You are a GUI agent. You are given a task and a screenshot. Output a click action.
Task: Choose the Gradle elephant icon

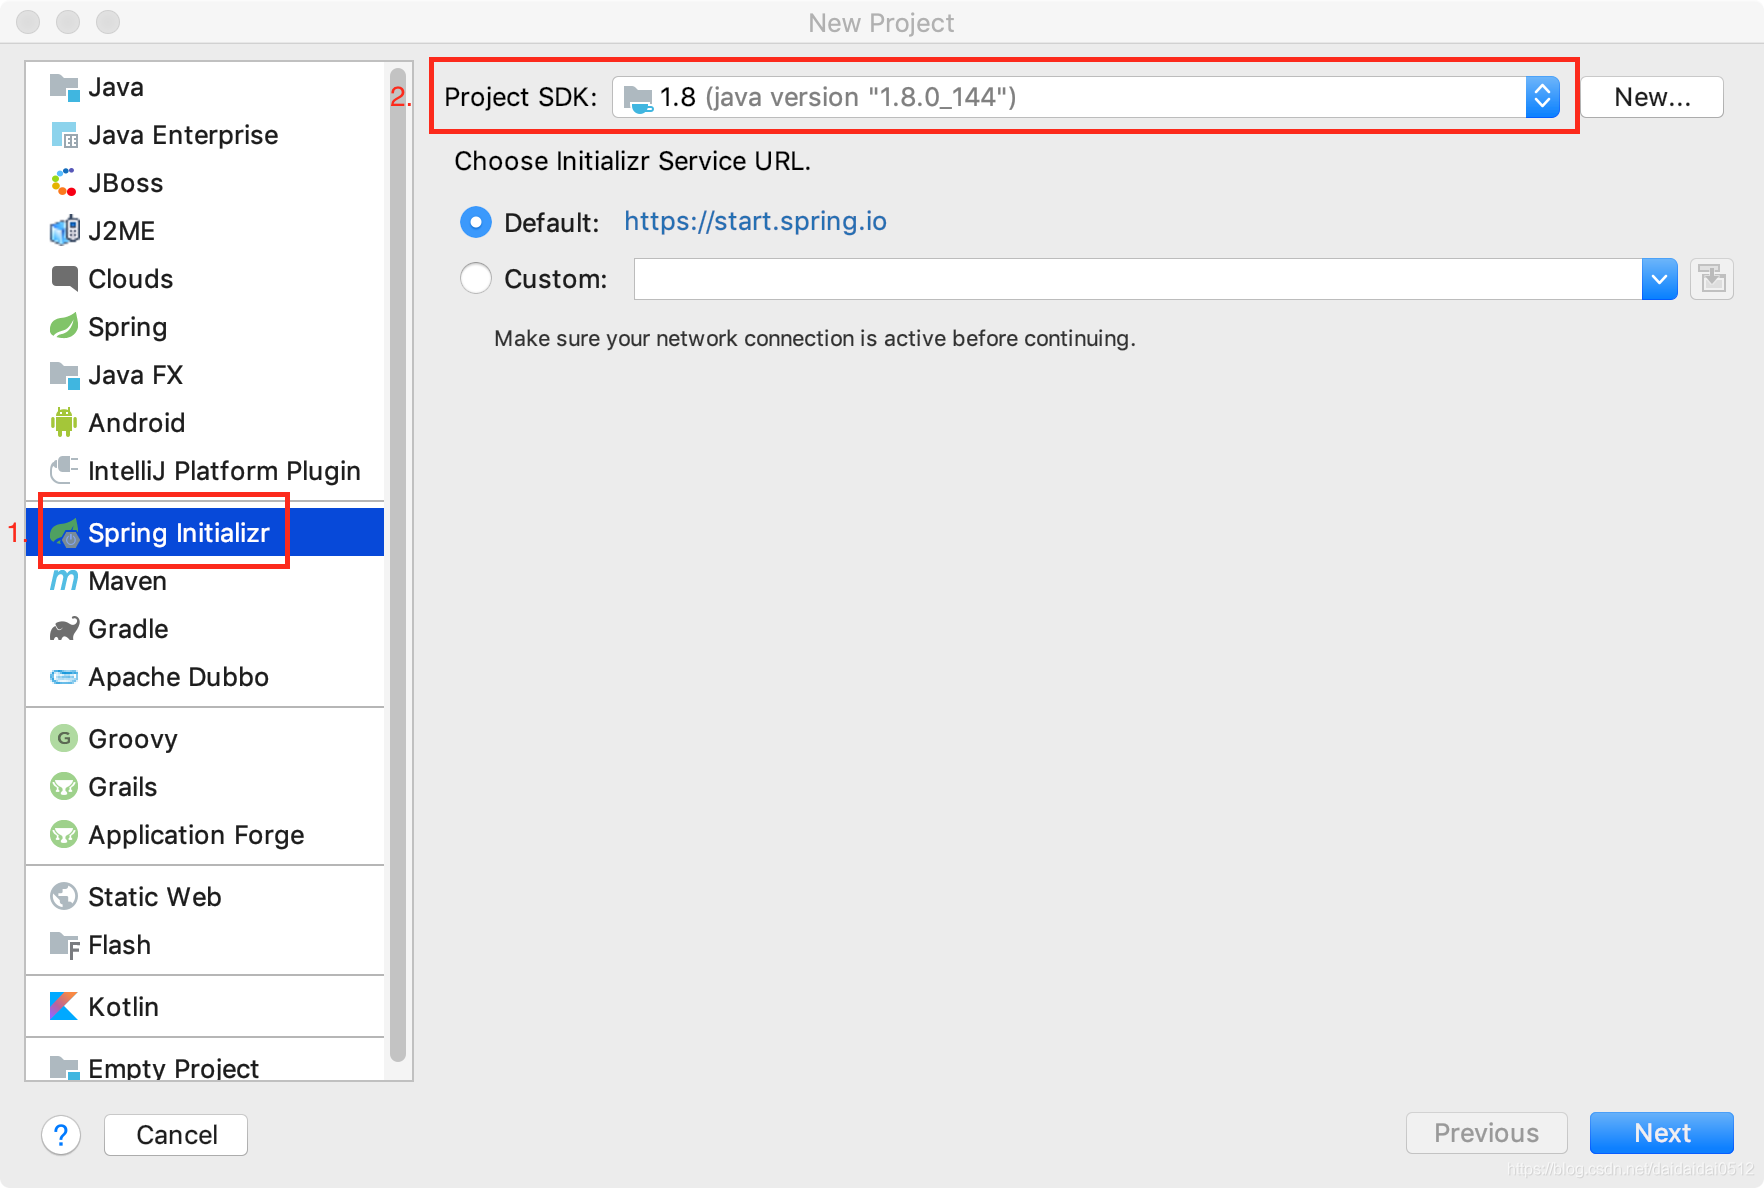coord(64,629)
